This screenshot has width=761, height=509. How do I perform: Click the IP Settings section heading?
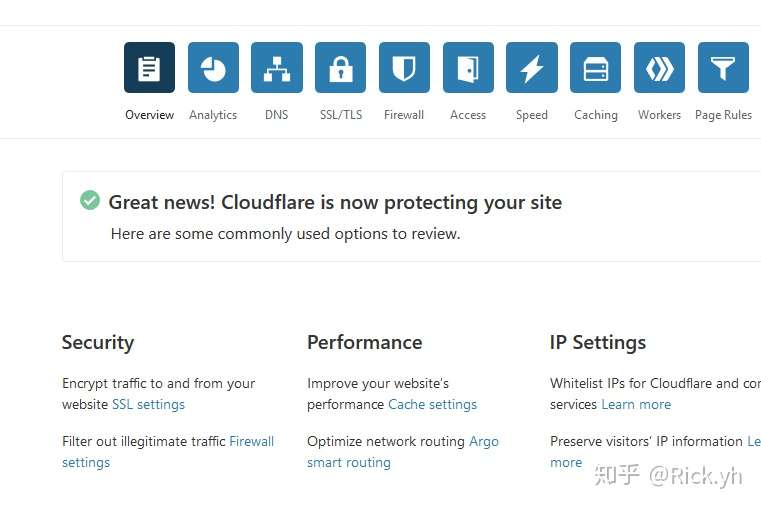pos(598,343)
